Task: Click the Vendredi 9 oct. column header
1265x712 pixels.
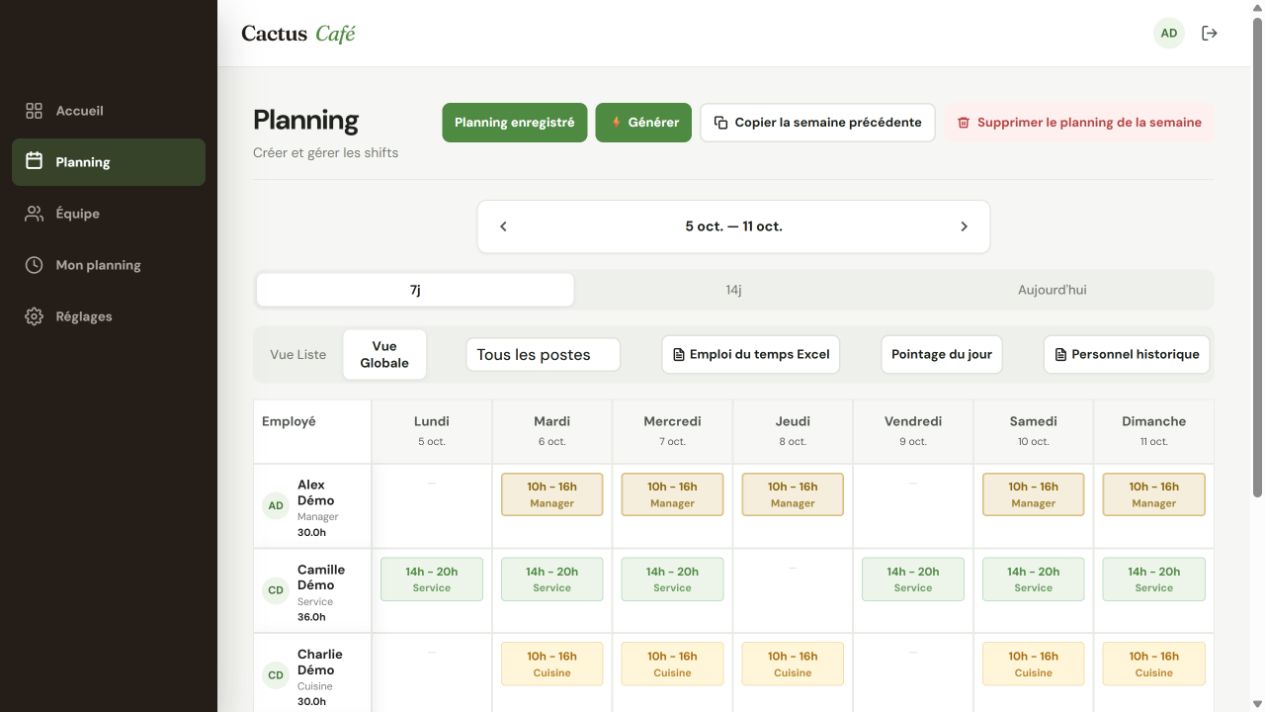Action: point(913,431)
